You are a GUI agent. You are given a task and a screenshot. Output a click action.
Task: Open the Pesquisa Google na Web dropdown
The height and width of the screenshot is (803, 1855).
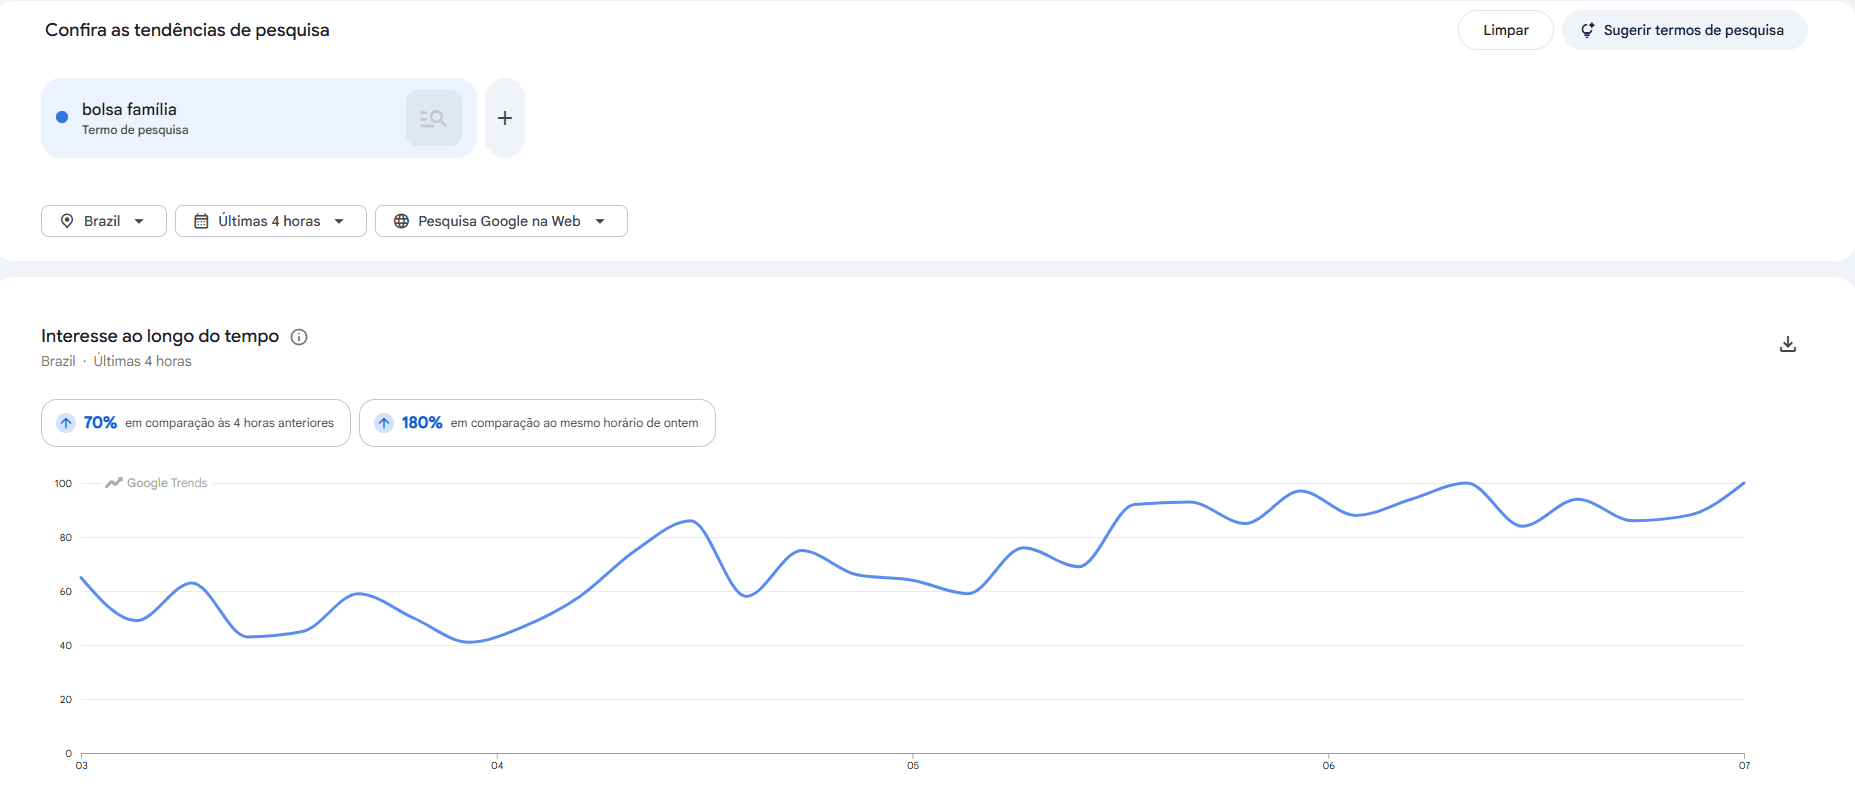pyautogui.click(x=501, y=221)
